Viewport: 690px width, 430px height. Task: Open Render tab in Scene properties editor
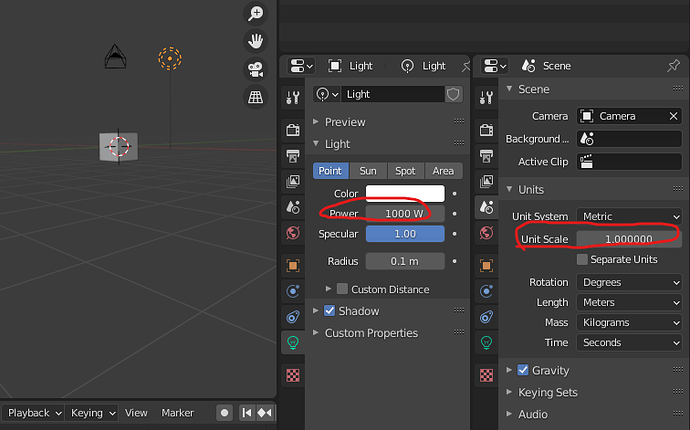point(486,130)
